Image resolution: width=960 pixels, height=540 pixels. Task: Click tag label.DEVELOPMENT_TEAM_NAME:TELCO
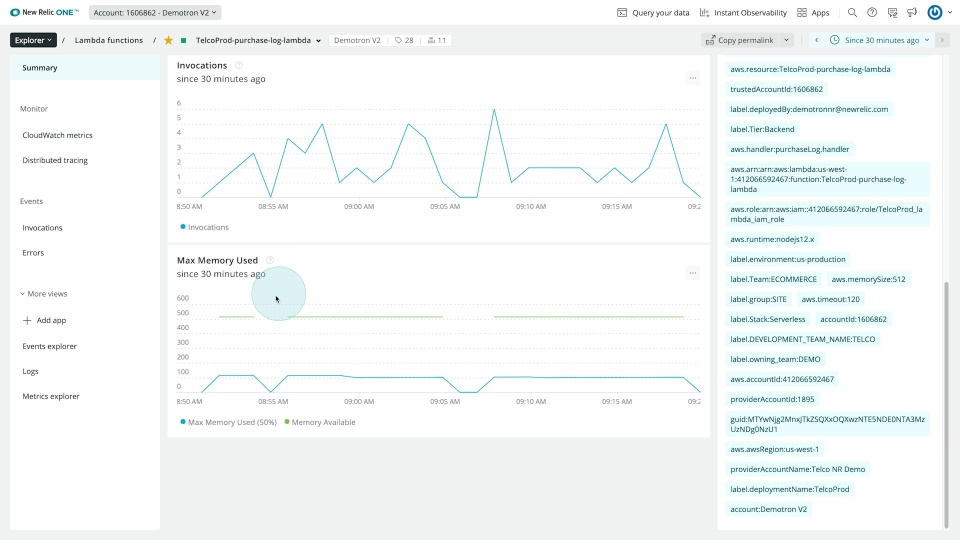pos(803,339)
